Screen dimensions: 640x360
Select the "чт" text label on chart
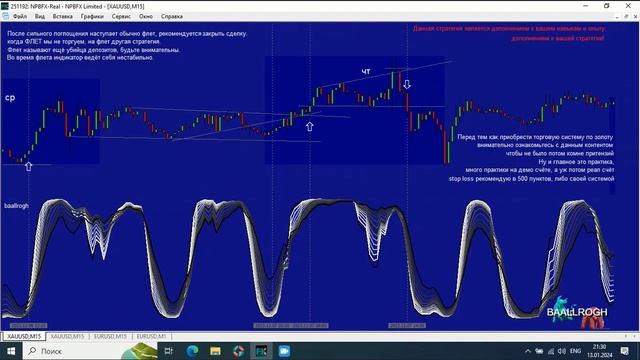pos(366,71)
